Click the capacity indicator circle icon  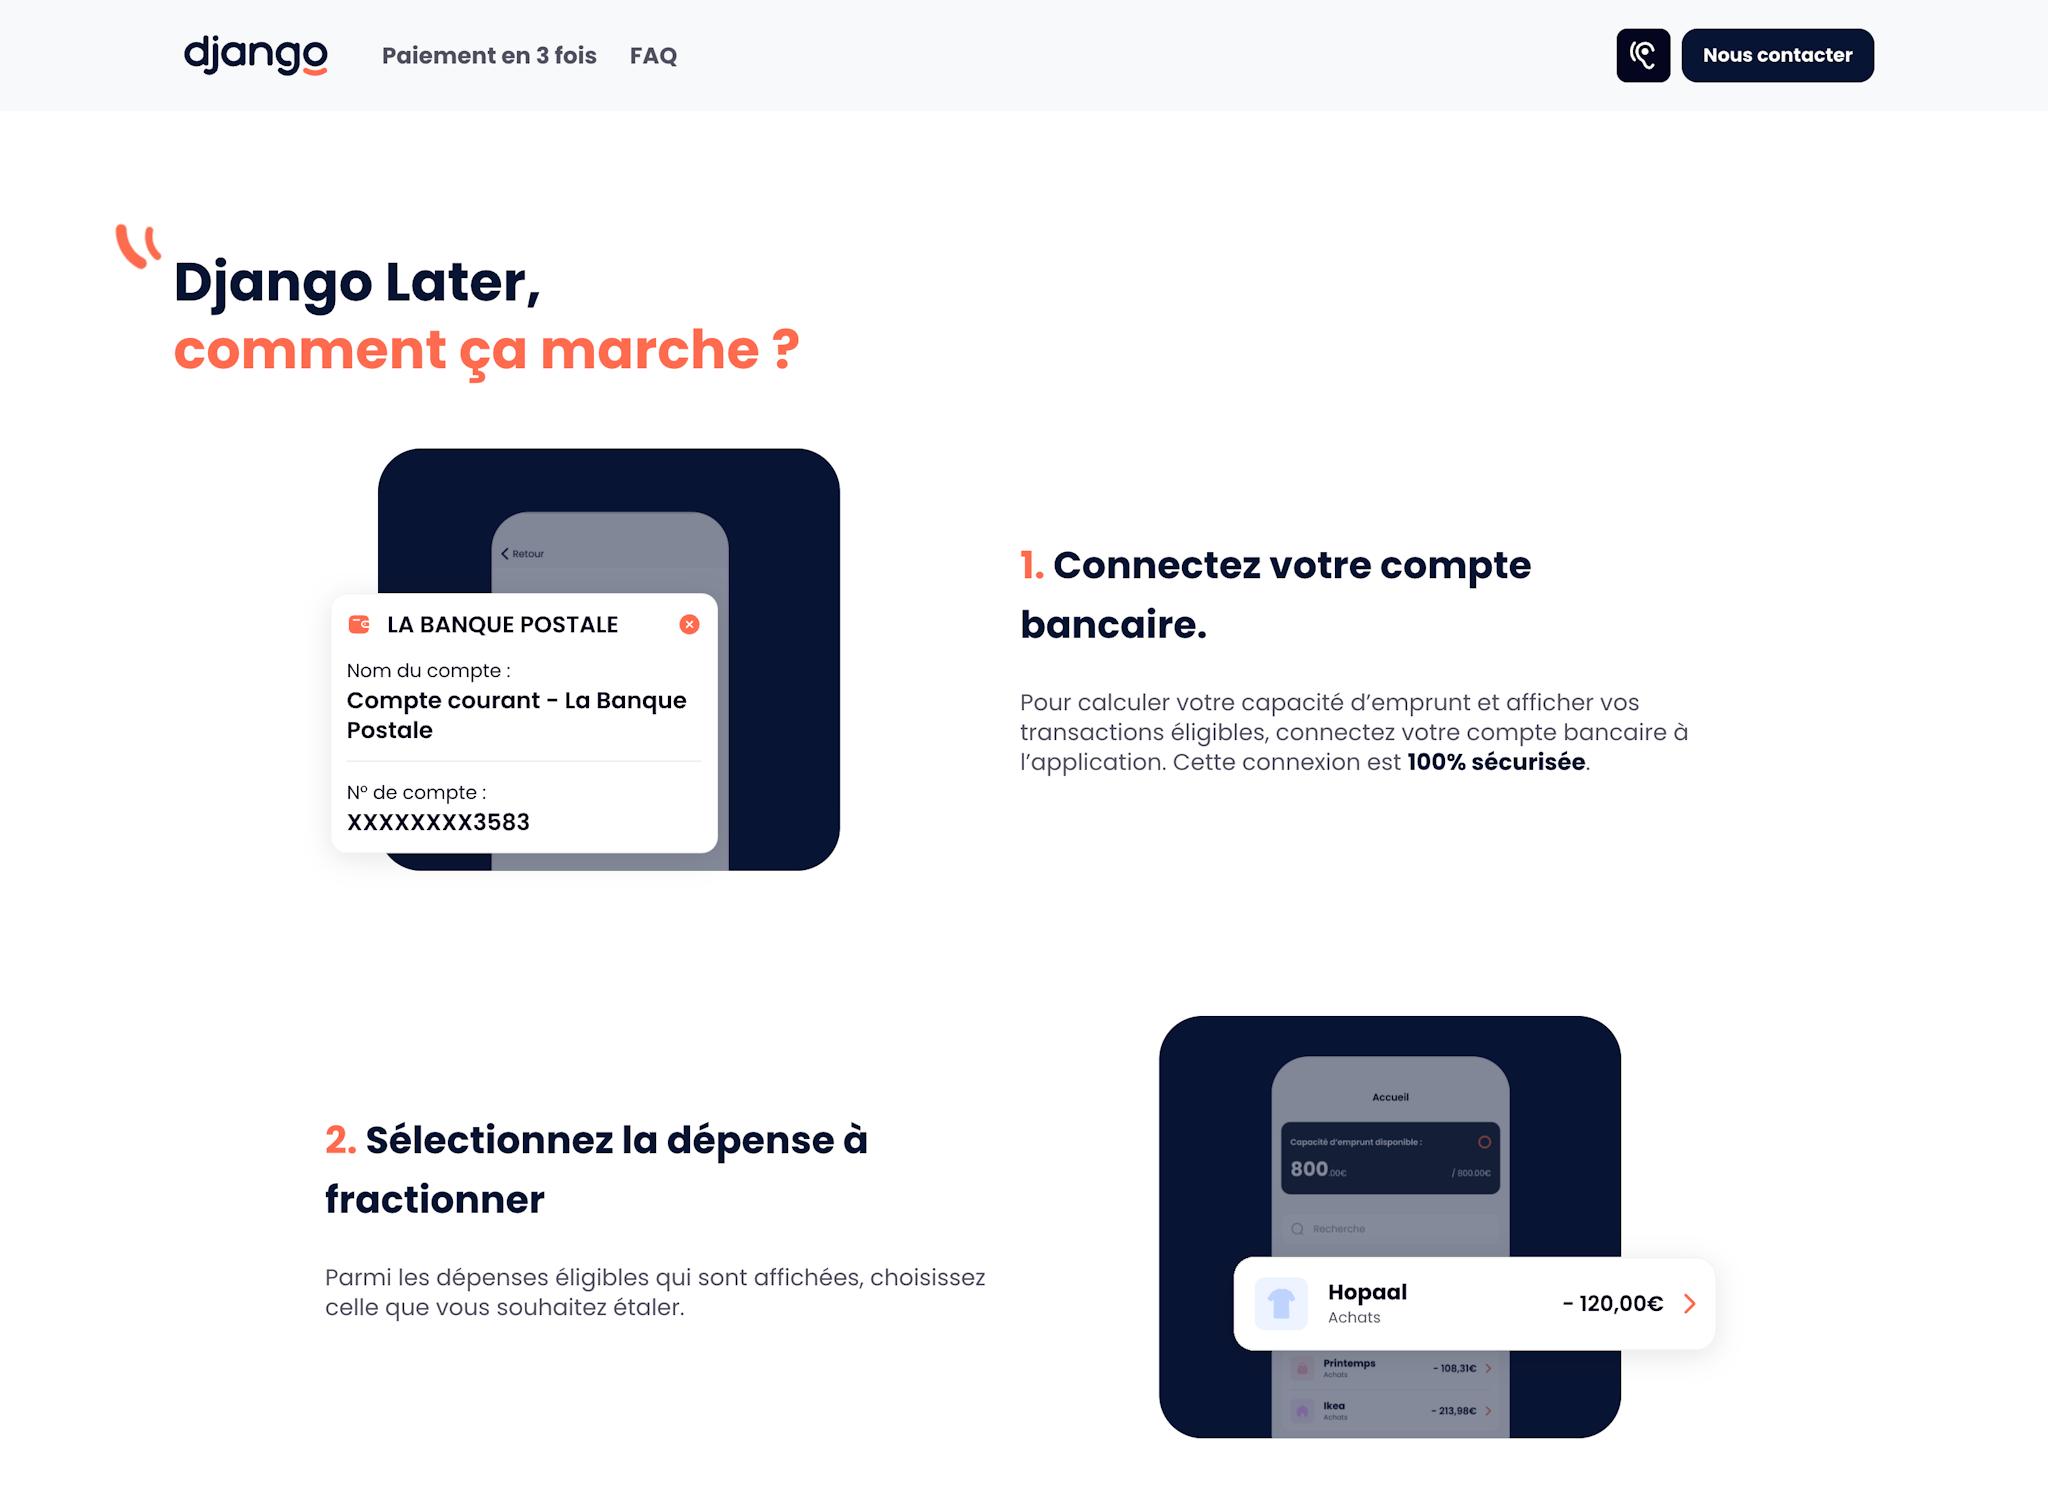pos(1487,1143)
